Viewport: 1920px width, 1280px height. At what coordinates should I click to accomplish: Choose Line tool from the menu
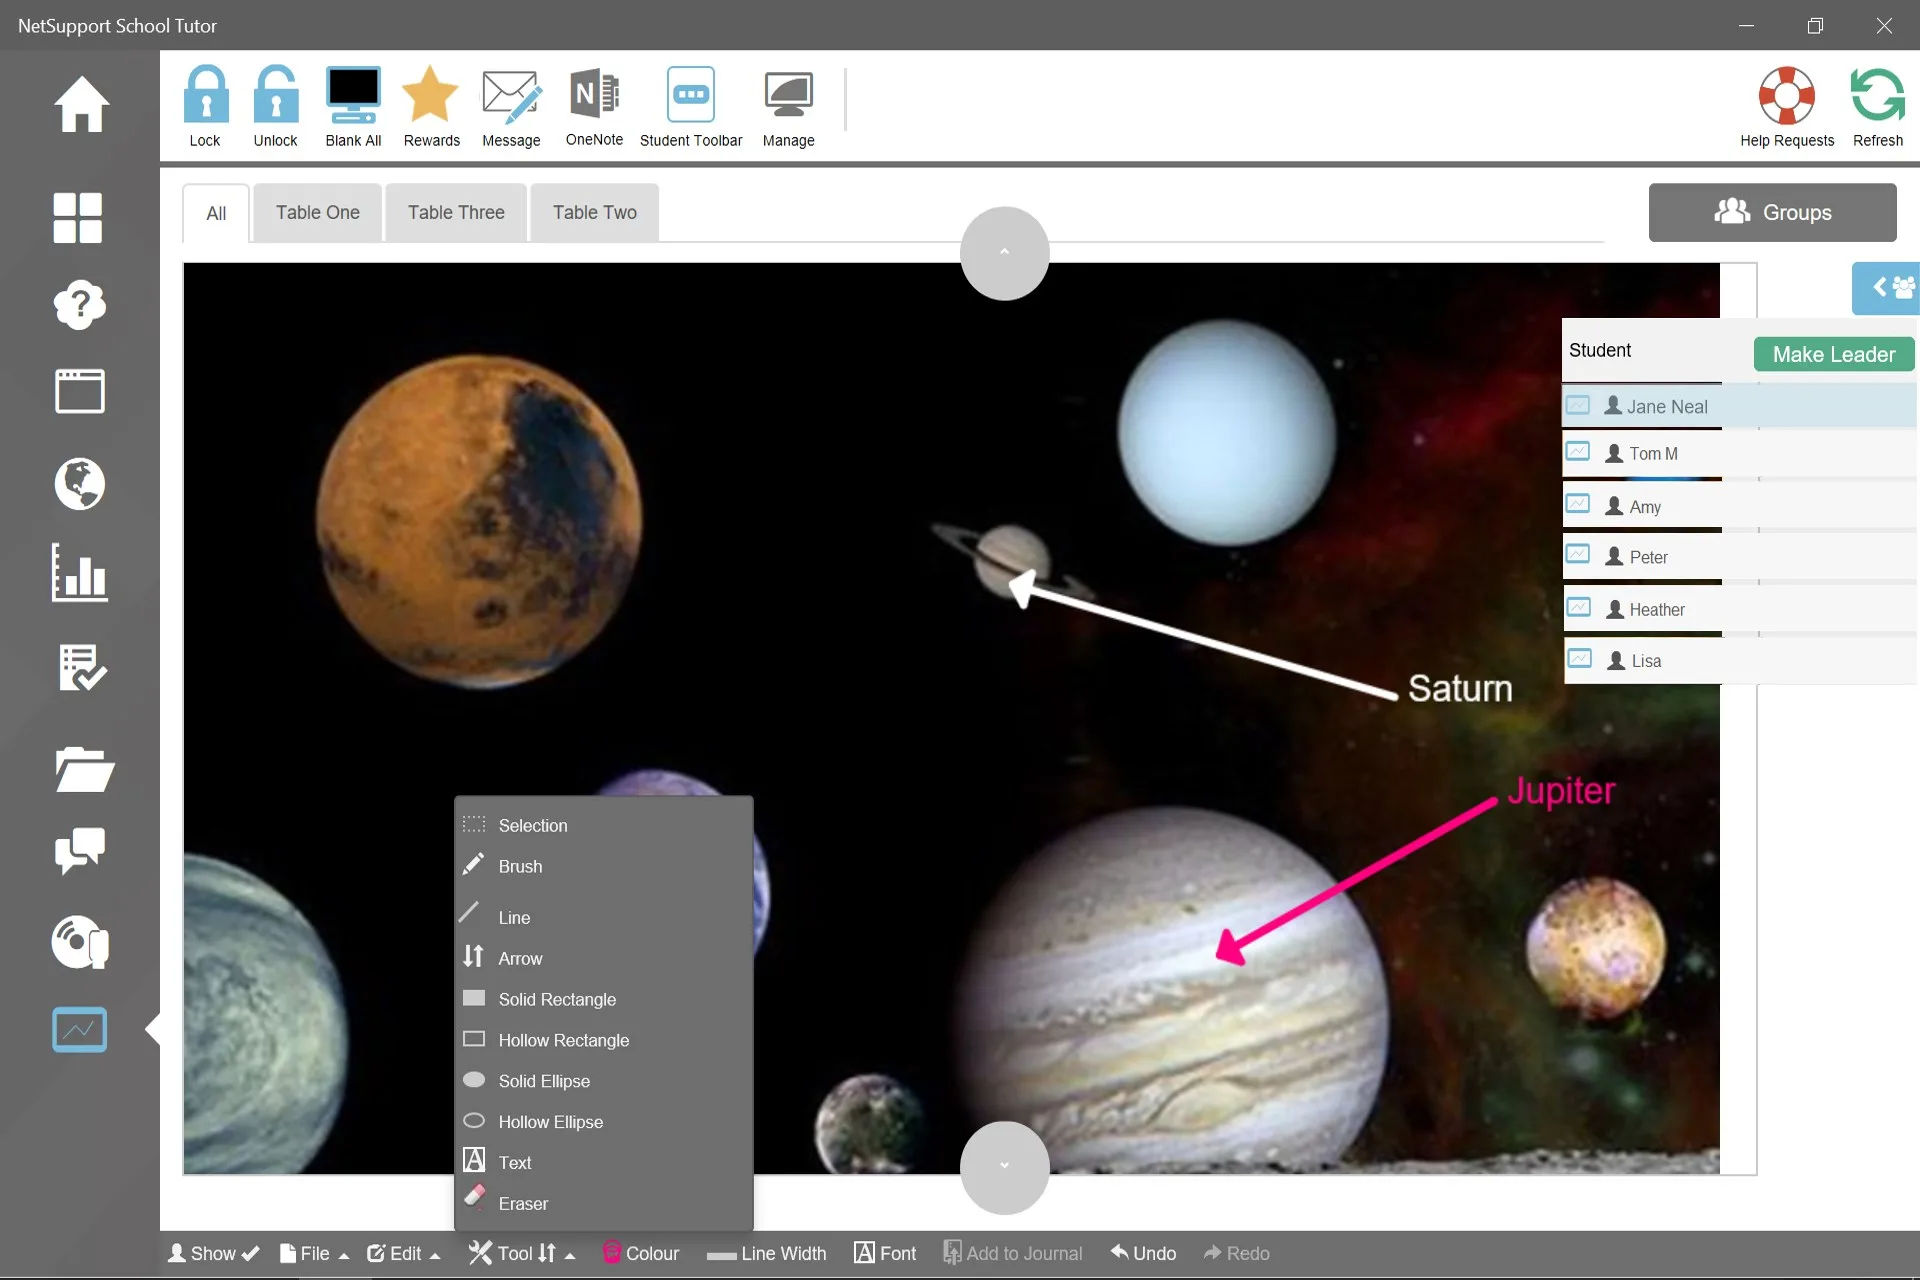click(603, 917)
